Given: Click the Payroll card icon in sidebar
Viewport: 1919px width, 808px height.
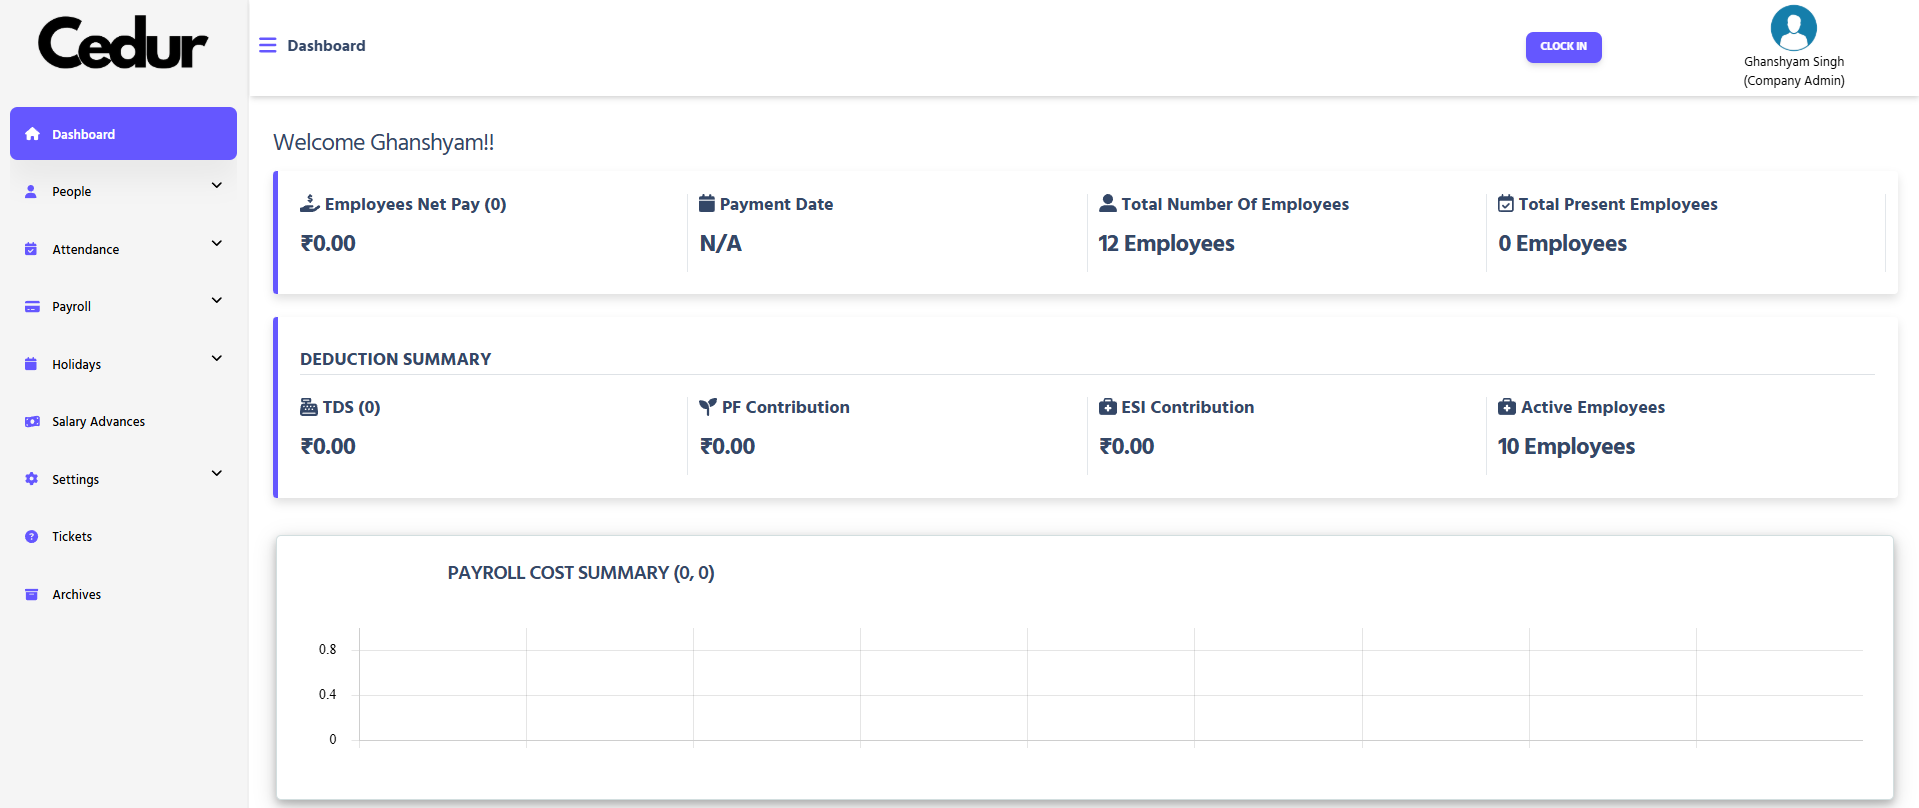Looking at the screenshot, I should tap(31, 306).
